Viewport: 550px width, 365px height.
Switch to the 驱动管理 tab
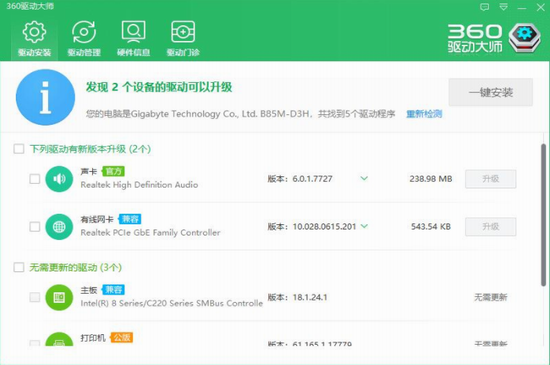(84, 39)
